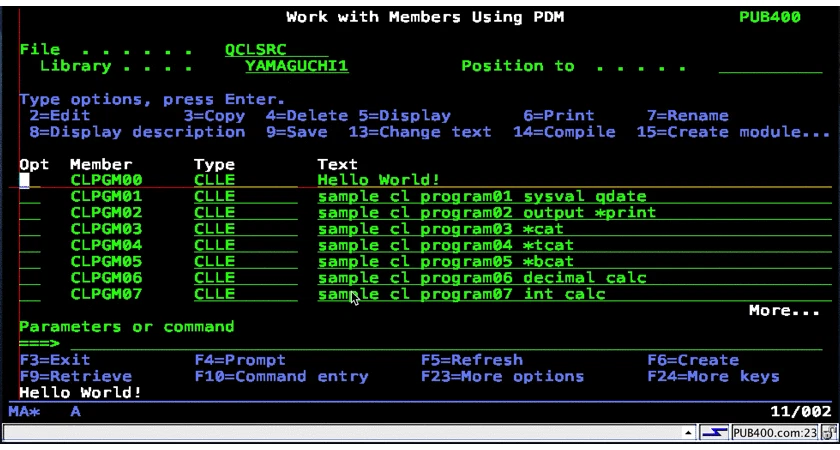Click F5=Refresh function key
Image resolution: width=840 pixels, height=450 pixels.
click(471, 359)
